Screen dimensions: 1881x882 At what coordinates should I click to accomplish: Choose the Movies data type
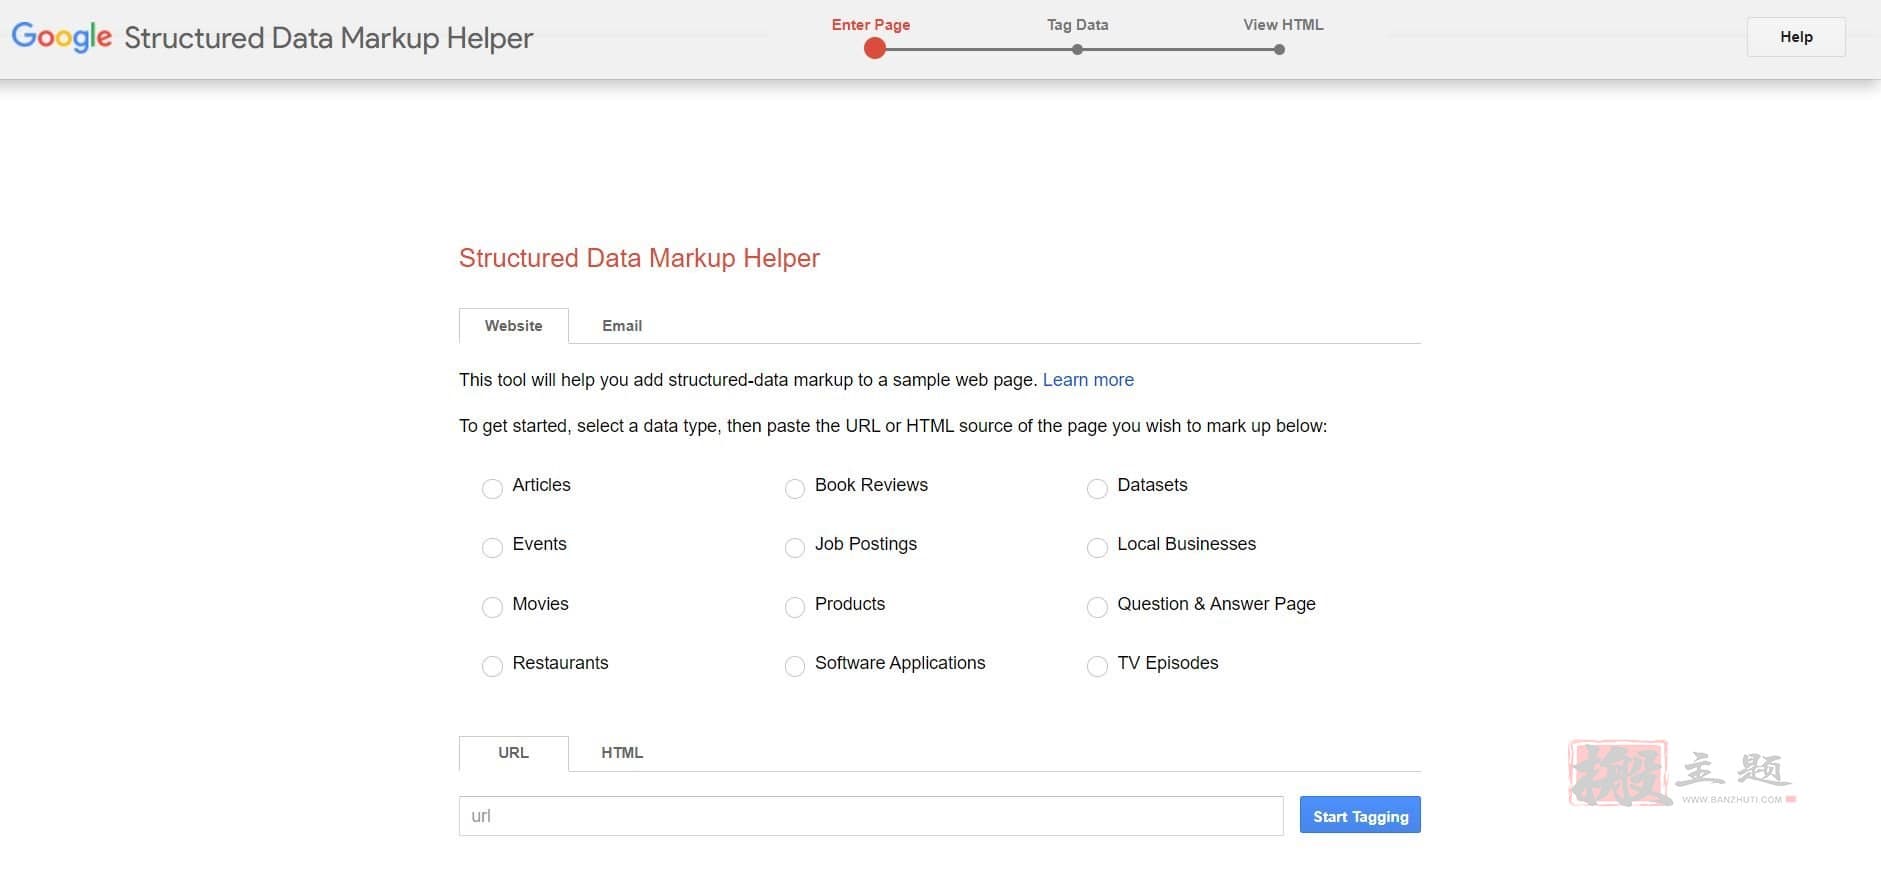(x=492, y=607)
